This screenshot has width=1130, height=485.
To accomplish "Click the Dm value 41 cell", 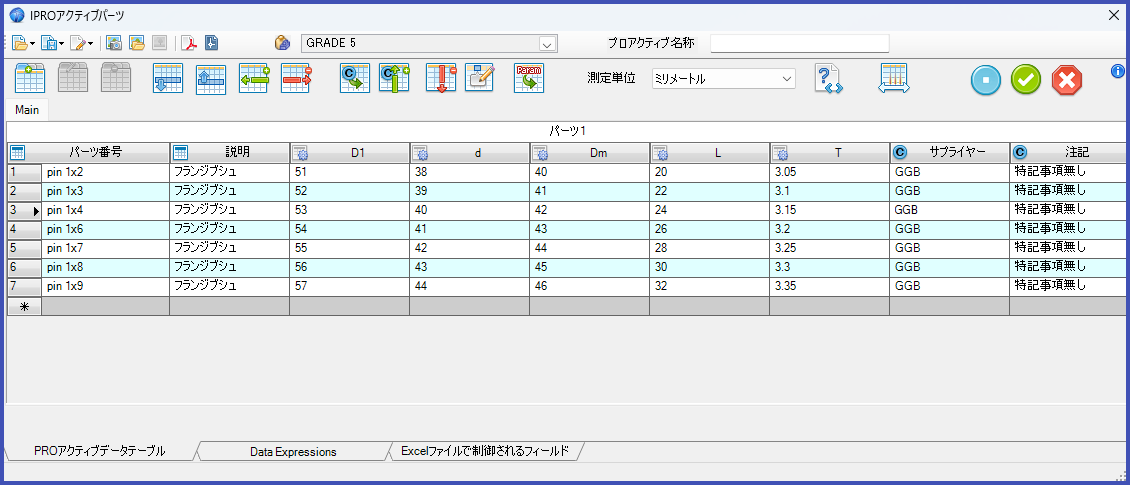I will tap(590, 191).
